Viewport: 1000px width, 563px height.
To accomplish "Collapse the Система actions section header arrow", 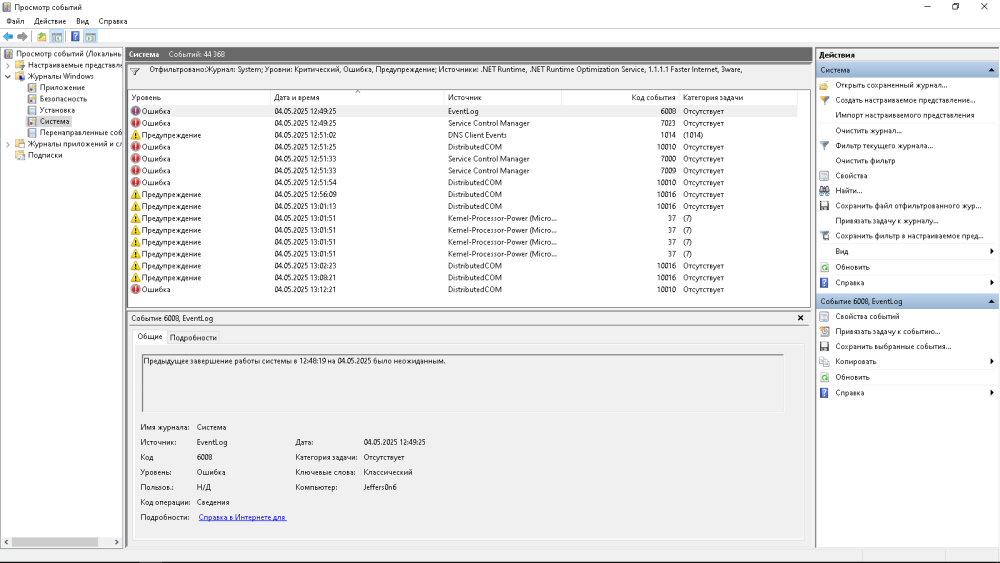I will pos(991,70).
